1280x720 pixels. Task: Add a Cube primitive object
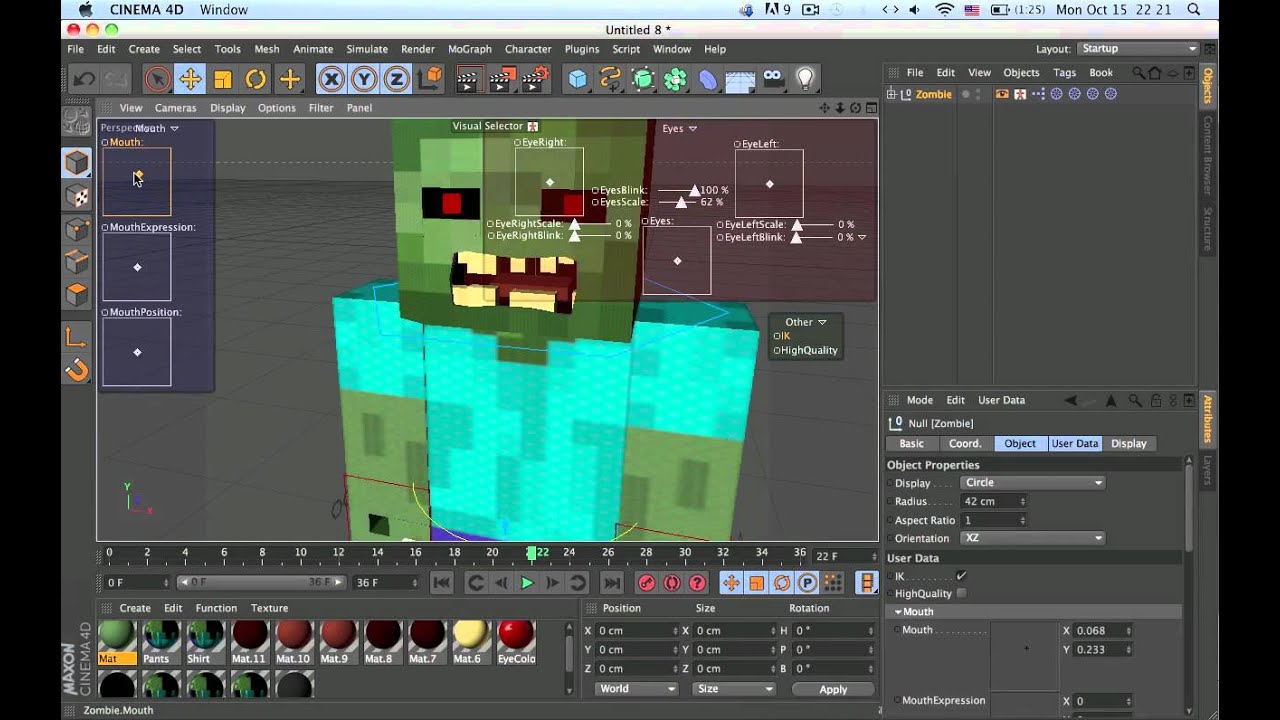(x=577, y=79)
